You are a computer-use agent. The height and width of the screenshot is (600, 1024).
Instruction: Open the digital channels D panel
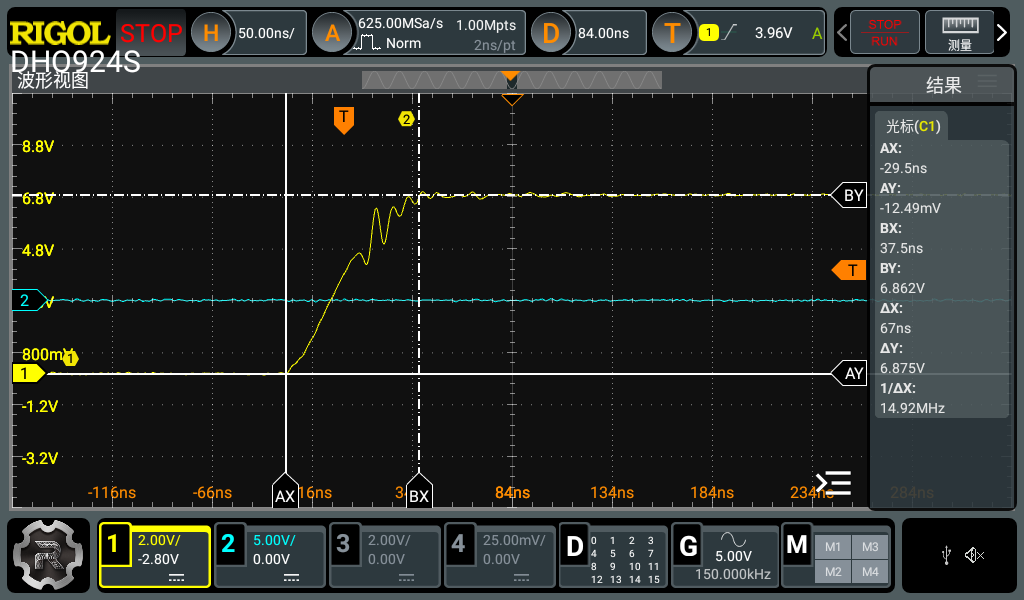click(x=575, y=546)
